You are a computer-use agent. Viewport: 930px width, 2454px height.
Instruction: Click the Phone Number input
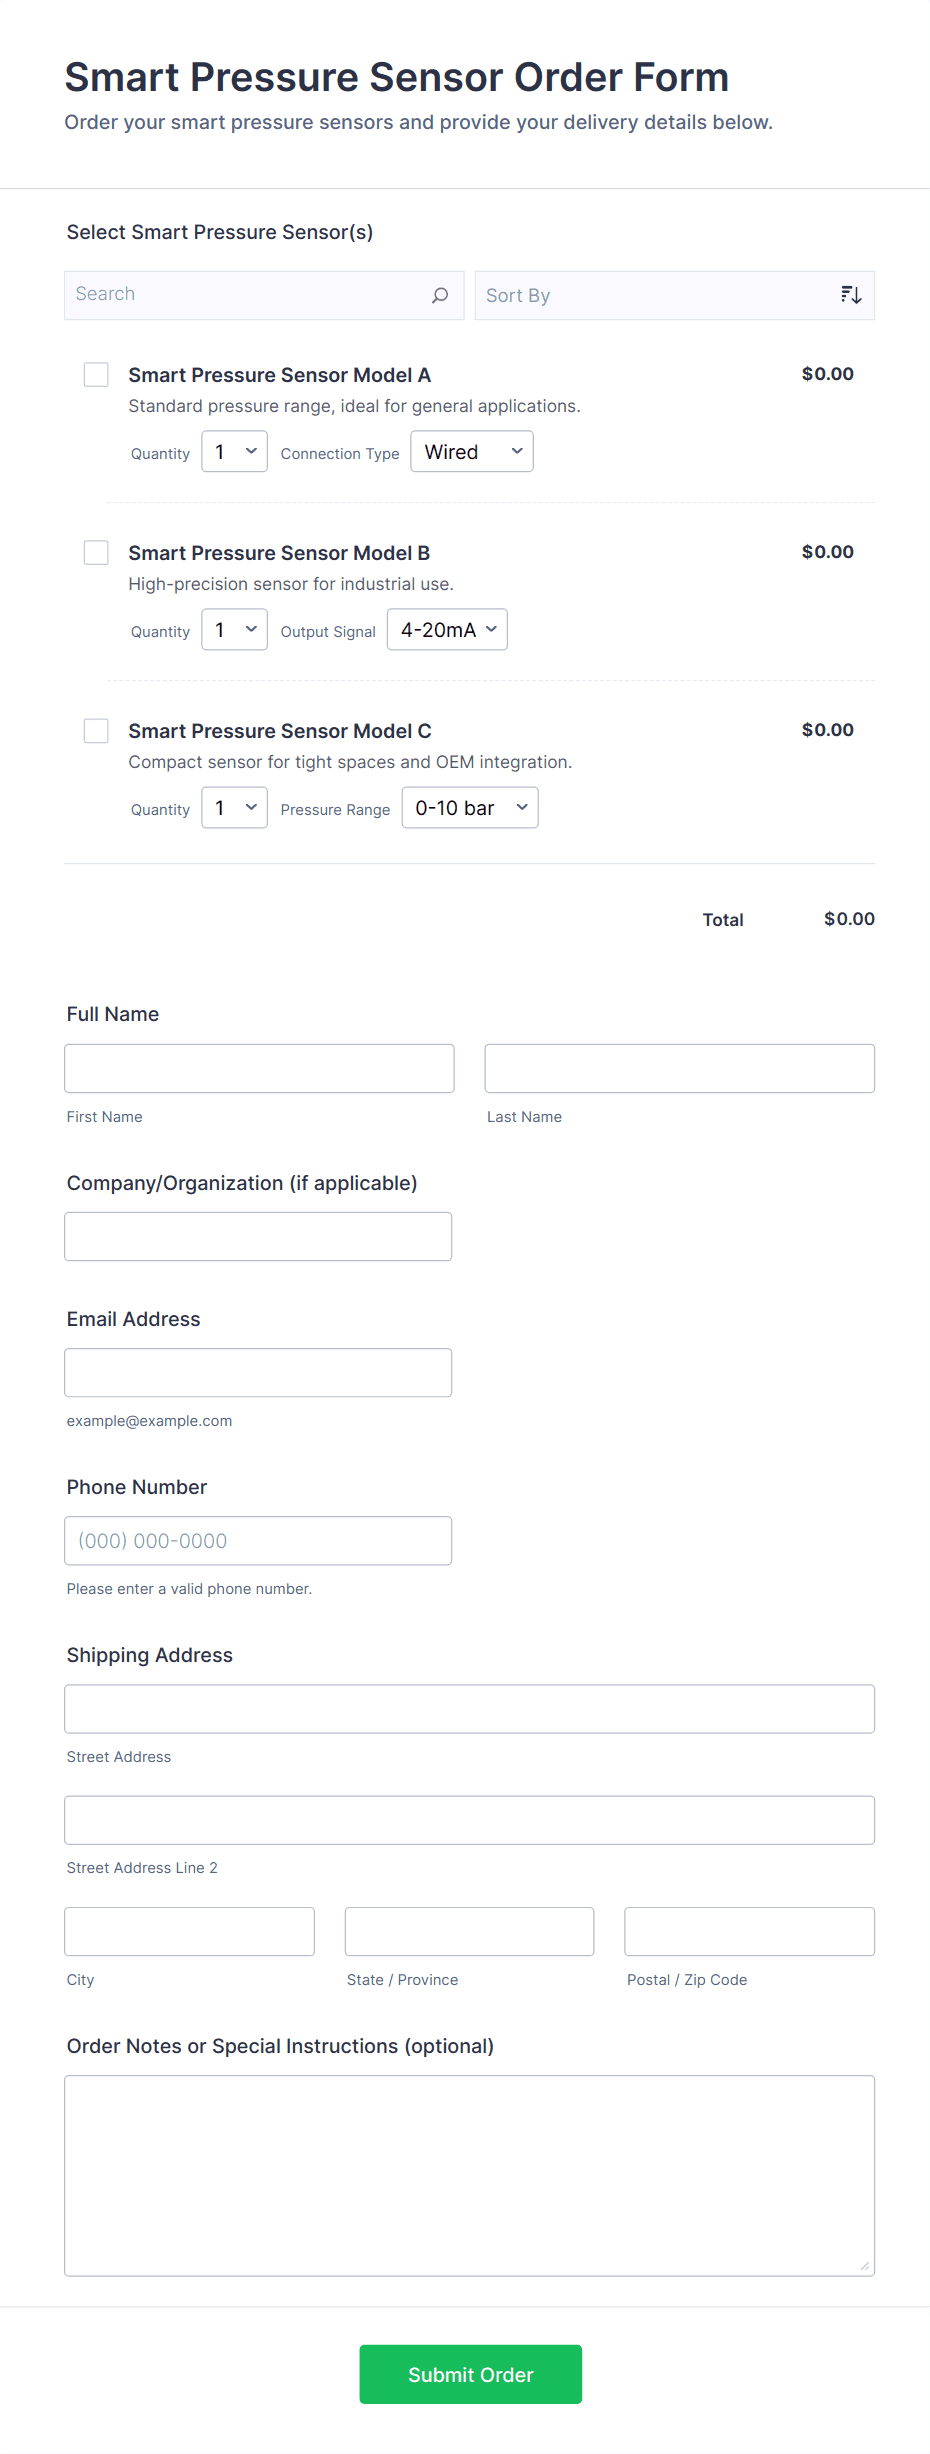click(x=258, y=1541)
